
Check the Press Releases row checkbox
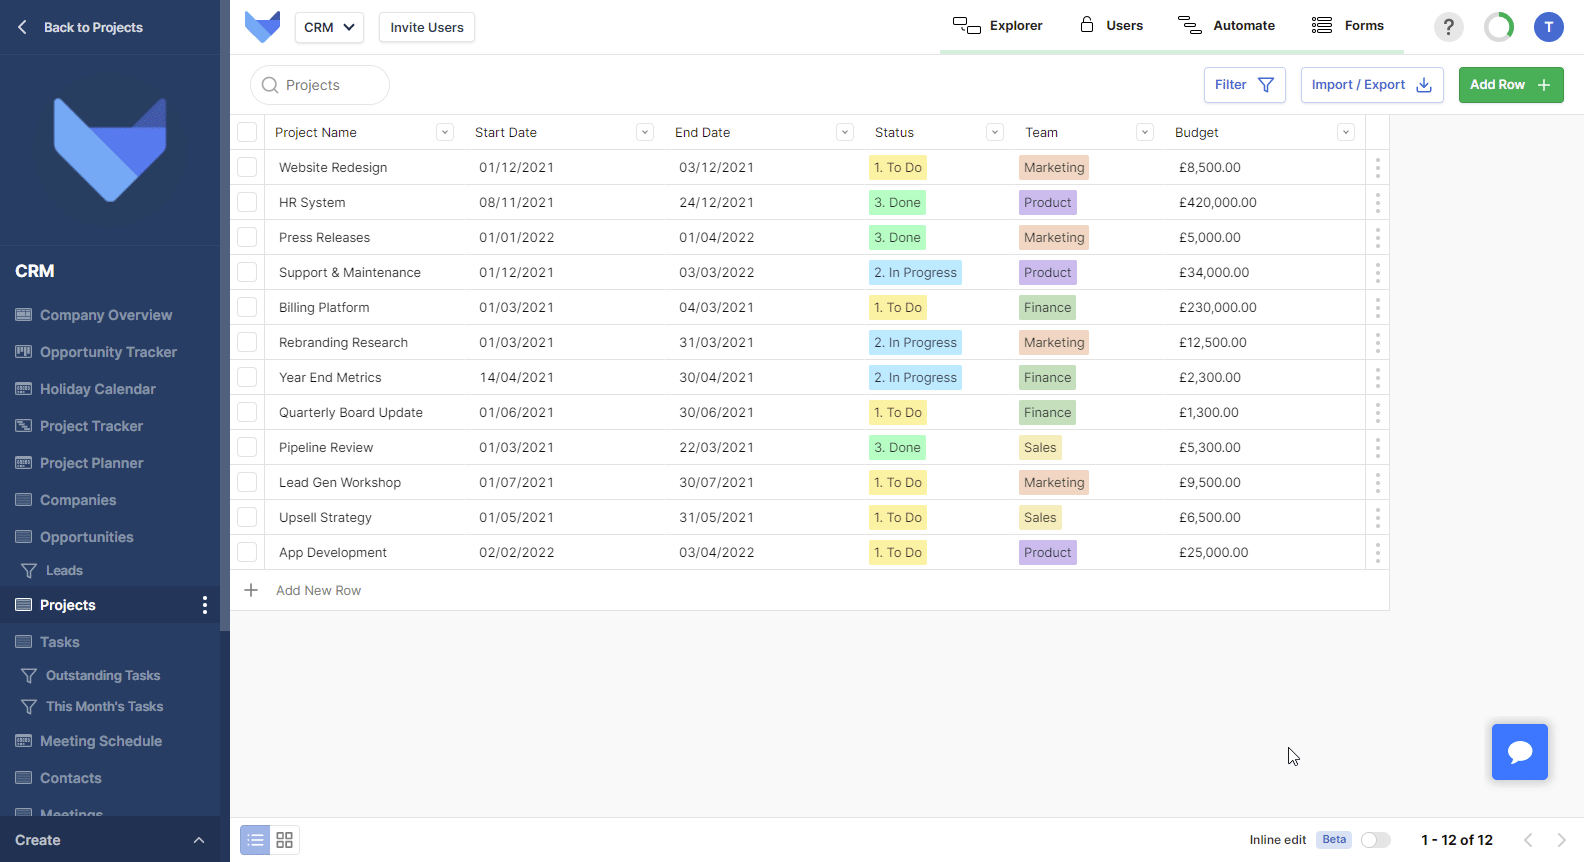coord(247,238)
